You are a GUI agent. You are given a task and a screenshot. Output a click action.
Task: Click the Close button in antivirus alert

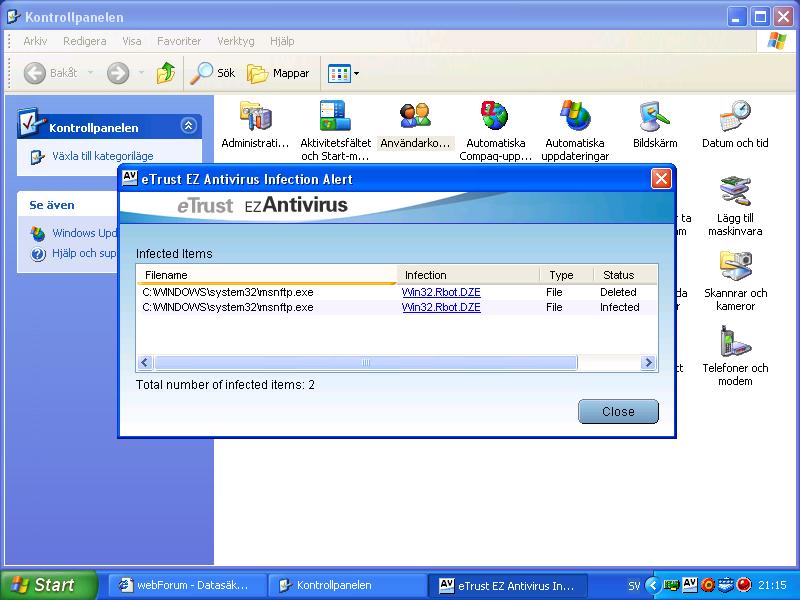(618, 411)
